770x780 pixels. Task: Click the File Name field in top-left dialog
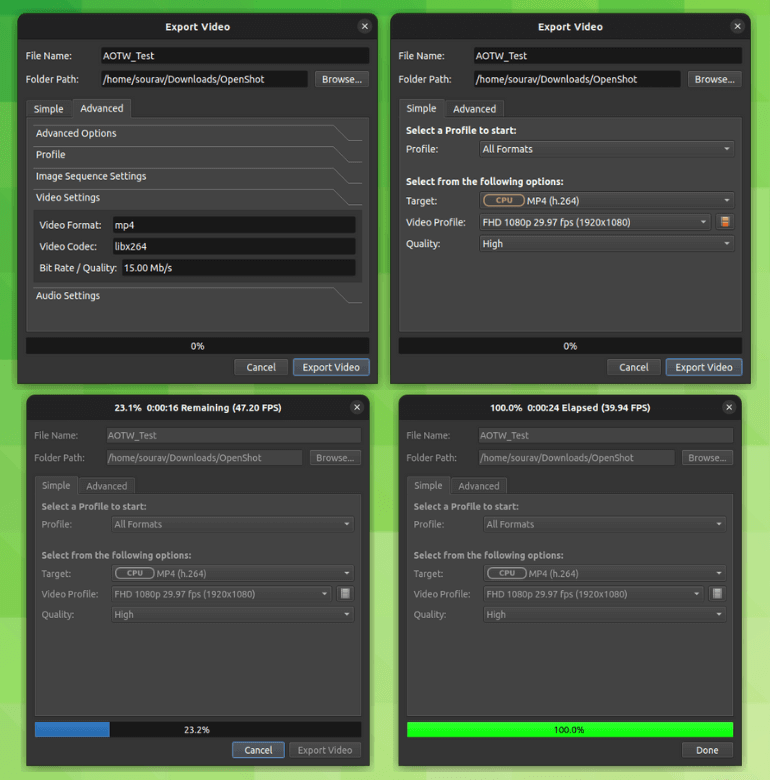click(x=235, y=56)
